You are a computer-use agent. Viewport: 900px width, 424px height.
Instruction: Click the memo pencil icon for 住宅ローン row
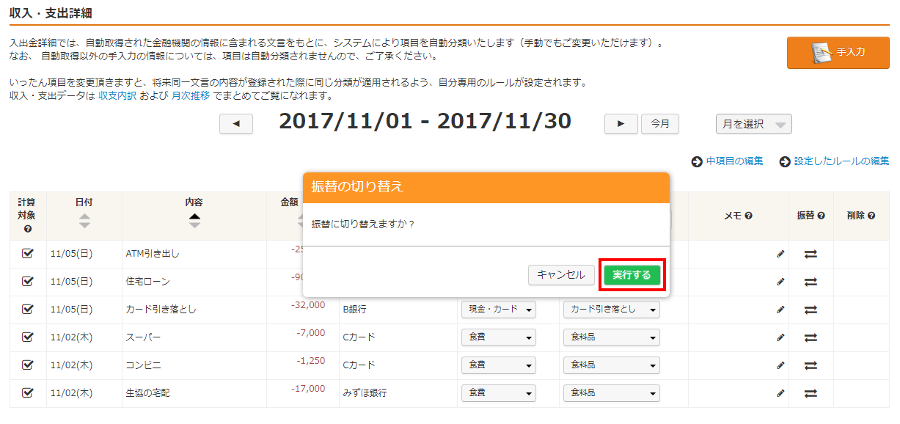(781, 282)
